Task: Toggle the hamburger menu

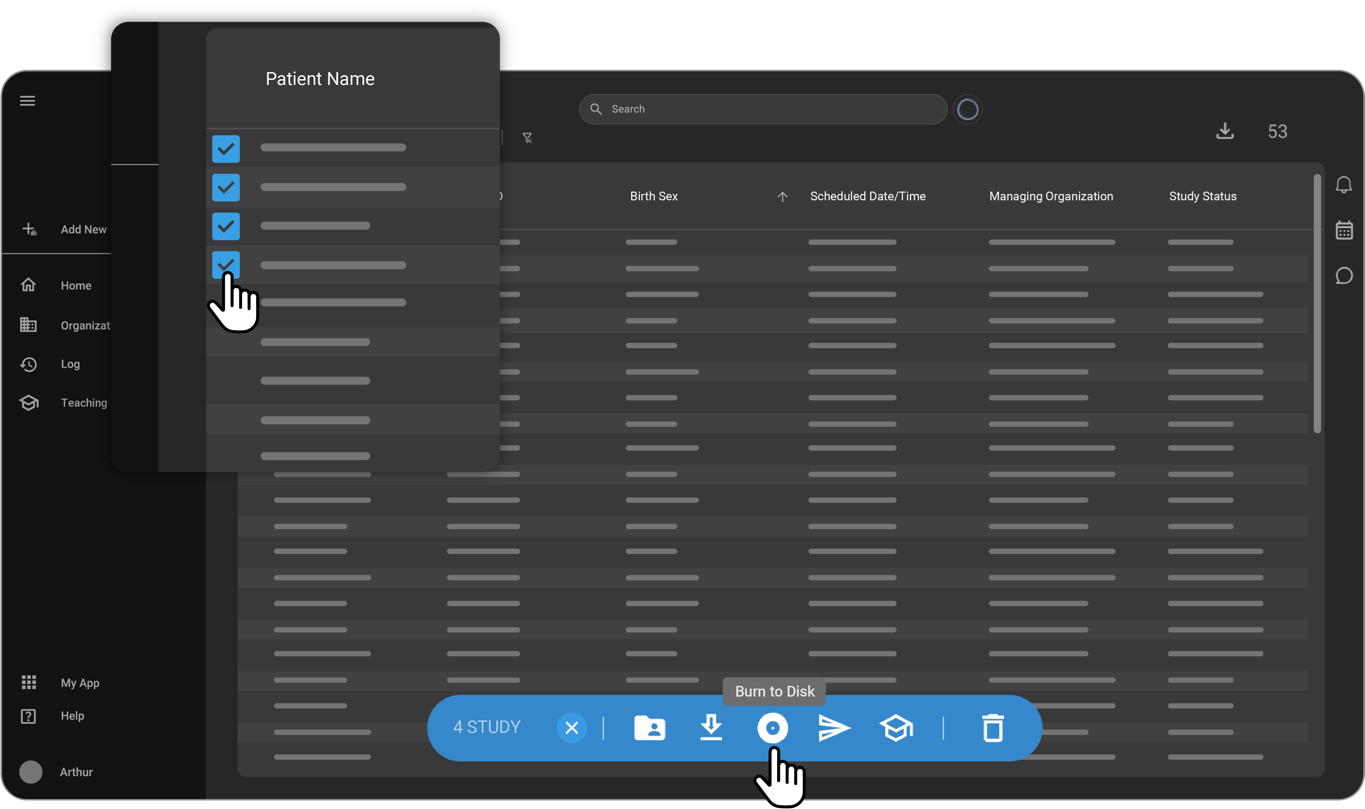Action: pos(28,101)
